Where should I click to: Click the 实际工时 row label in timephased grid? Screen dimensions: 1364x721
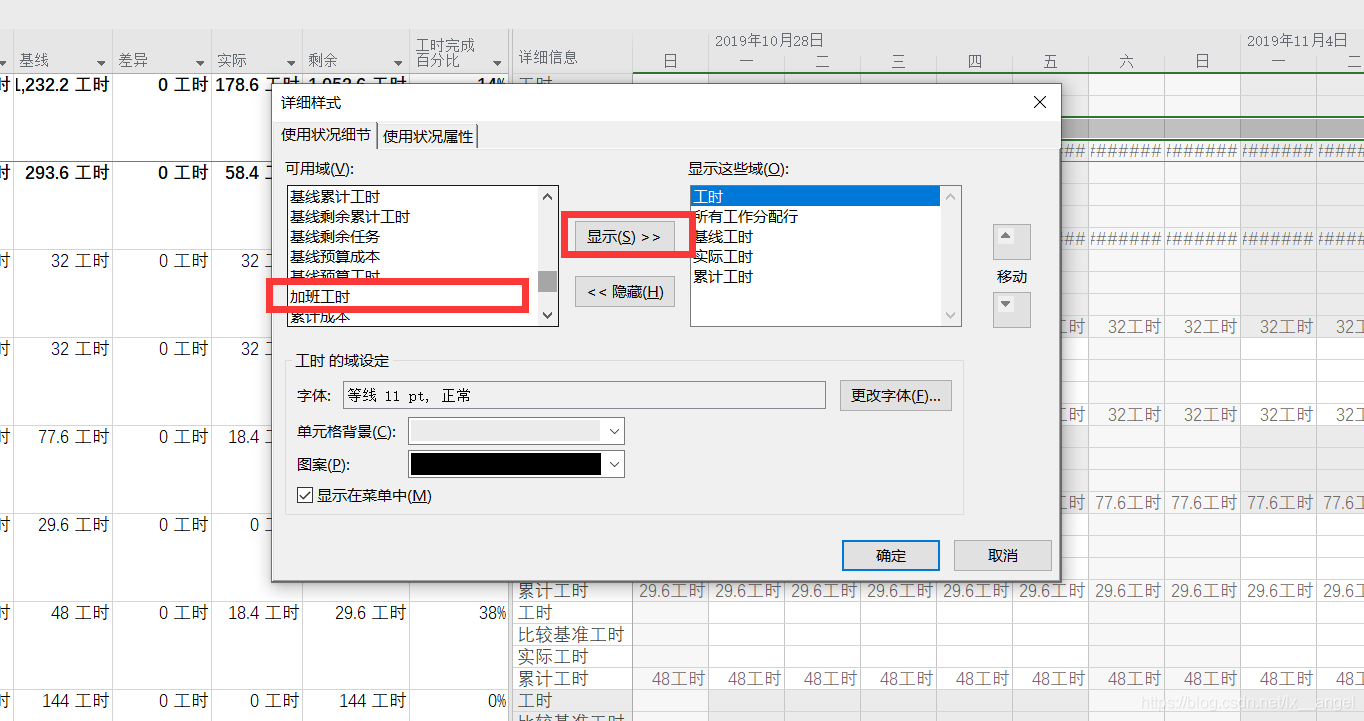pyautogui.click(x=553, y=657)
